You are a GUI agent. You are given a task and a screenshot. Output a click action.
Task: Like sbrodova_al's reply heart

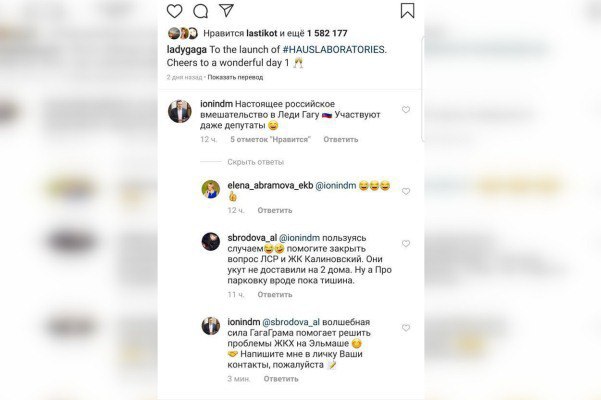point(406,244)
